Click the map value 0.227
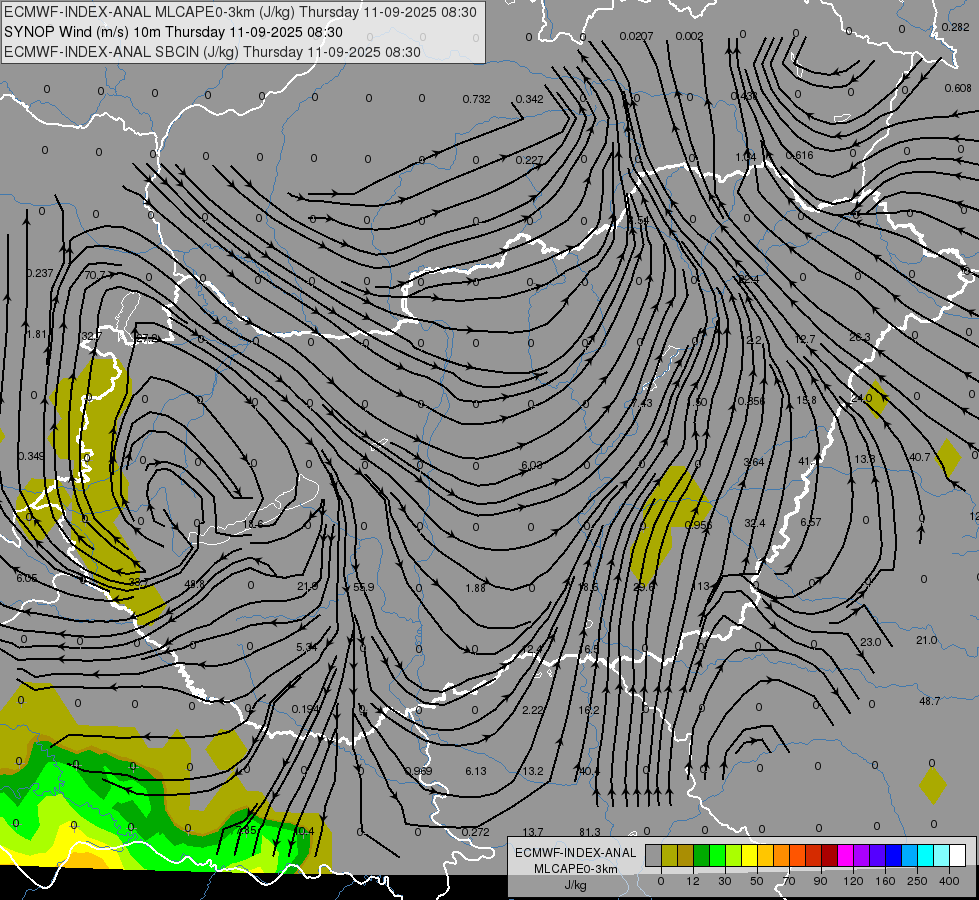 [x=529, y=161]
